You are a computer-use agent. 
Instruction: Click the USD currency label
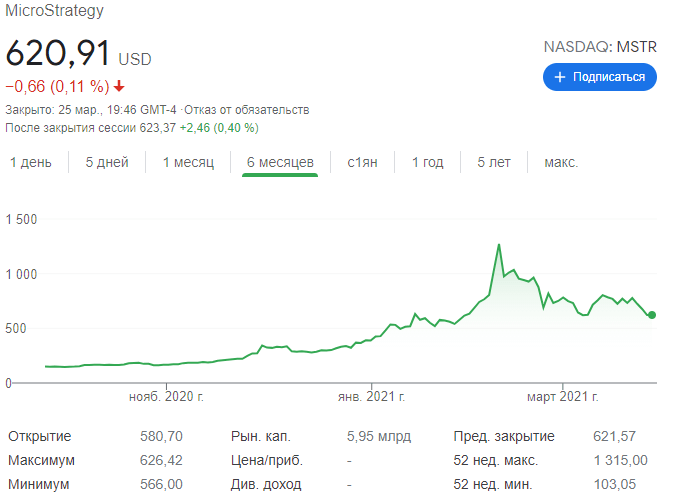click(x=135, y=59)
